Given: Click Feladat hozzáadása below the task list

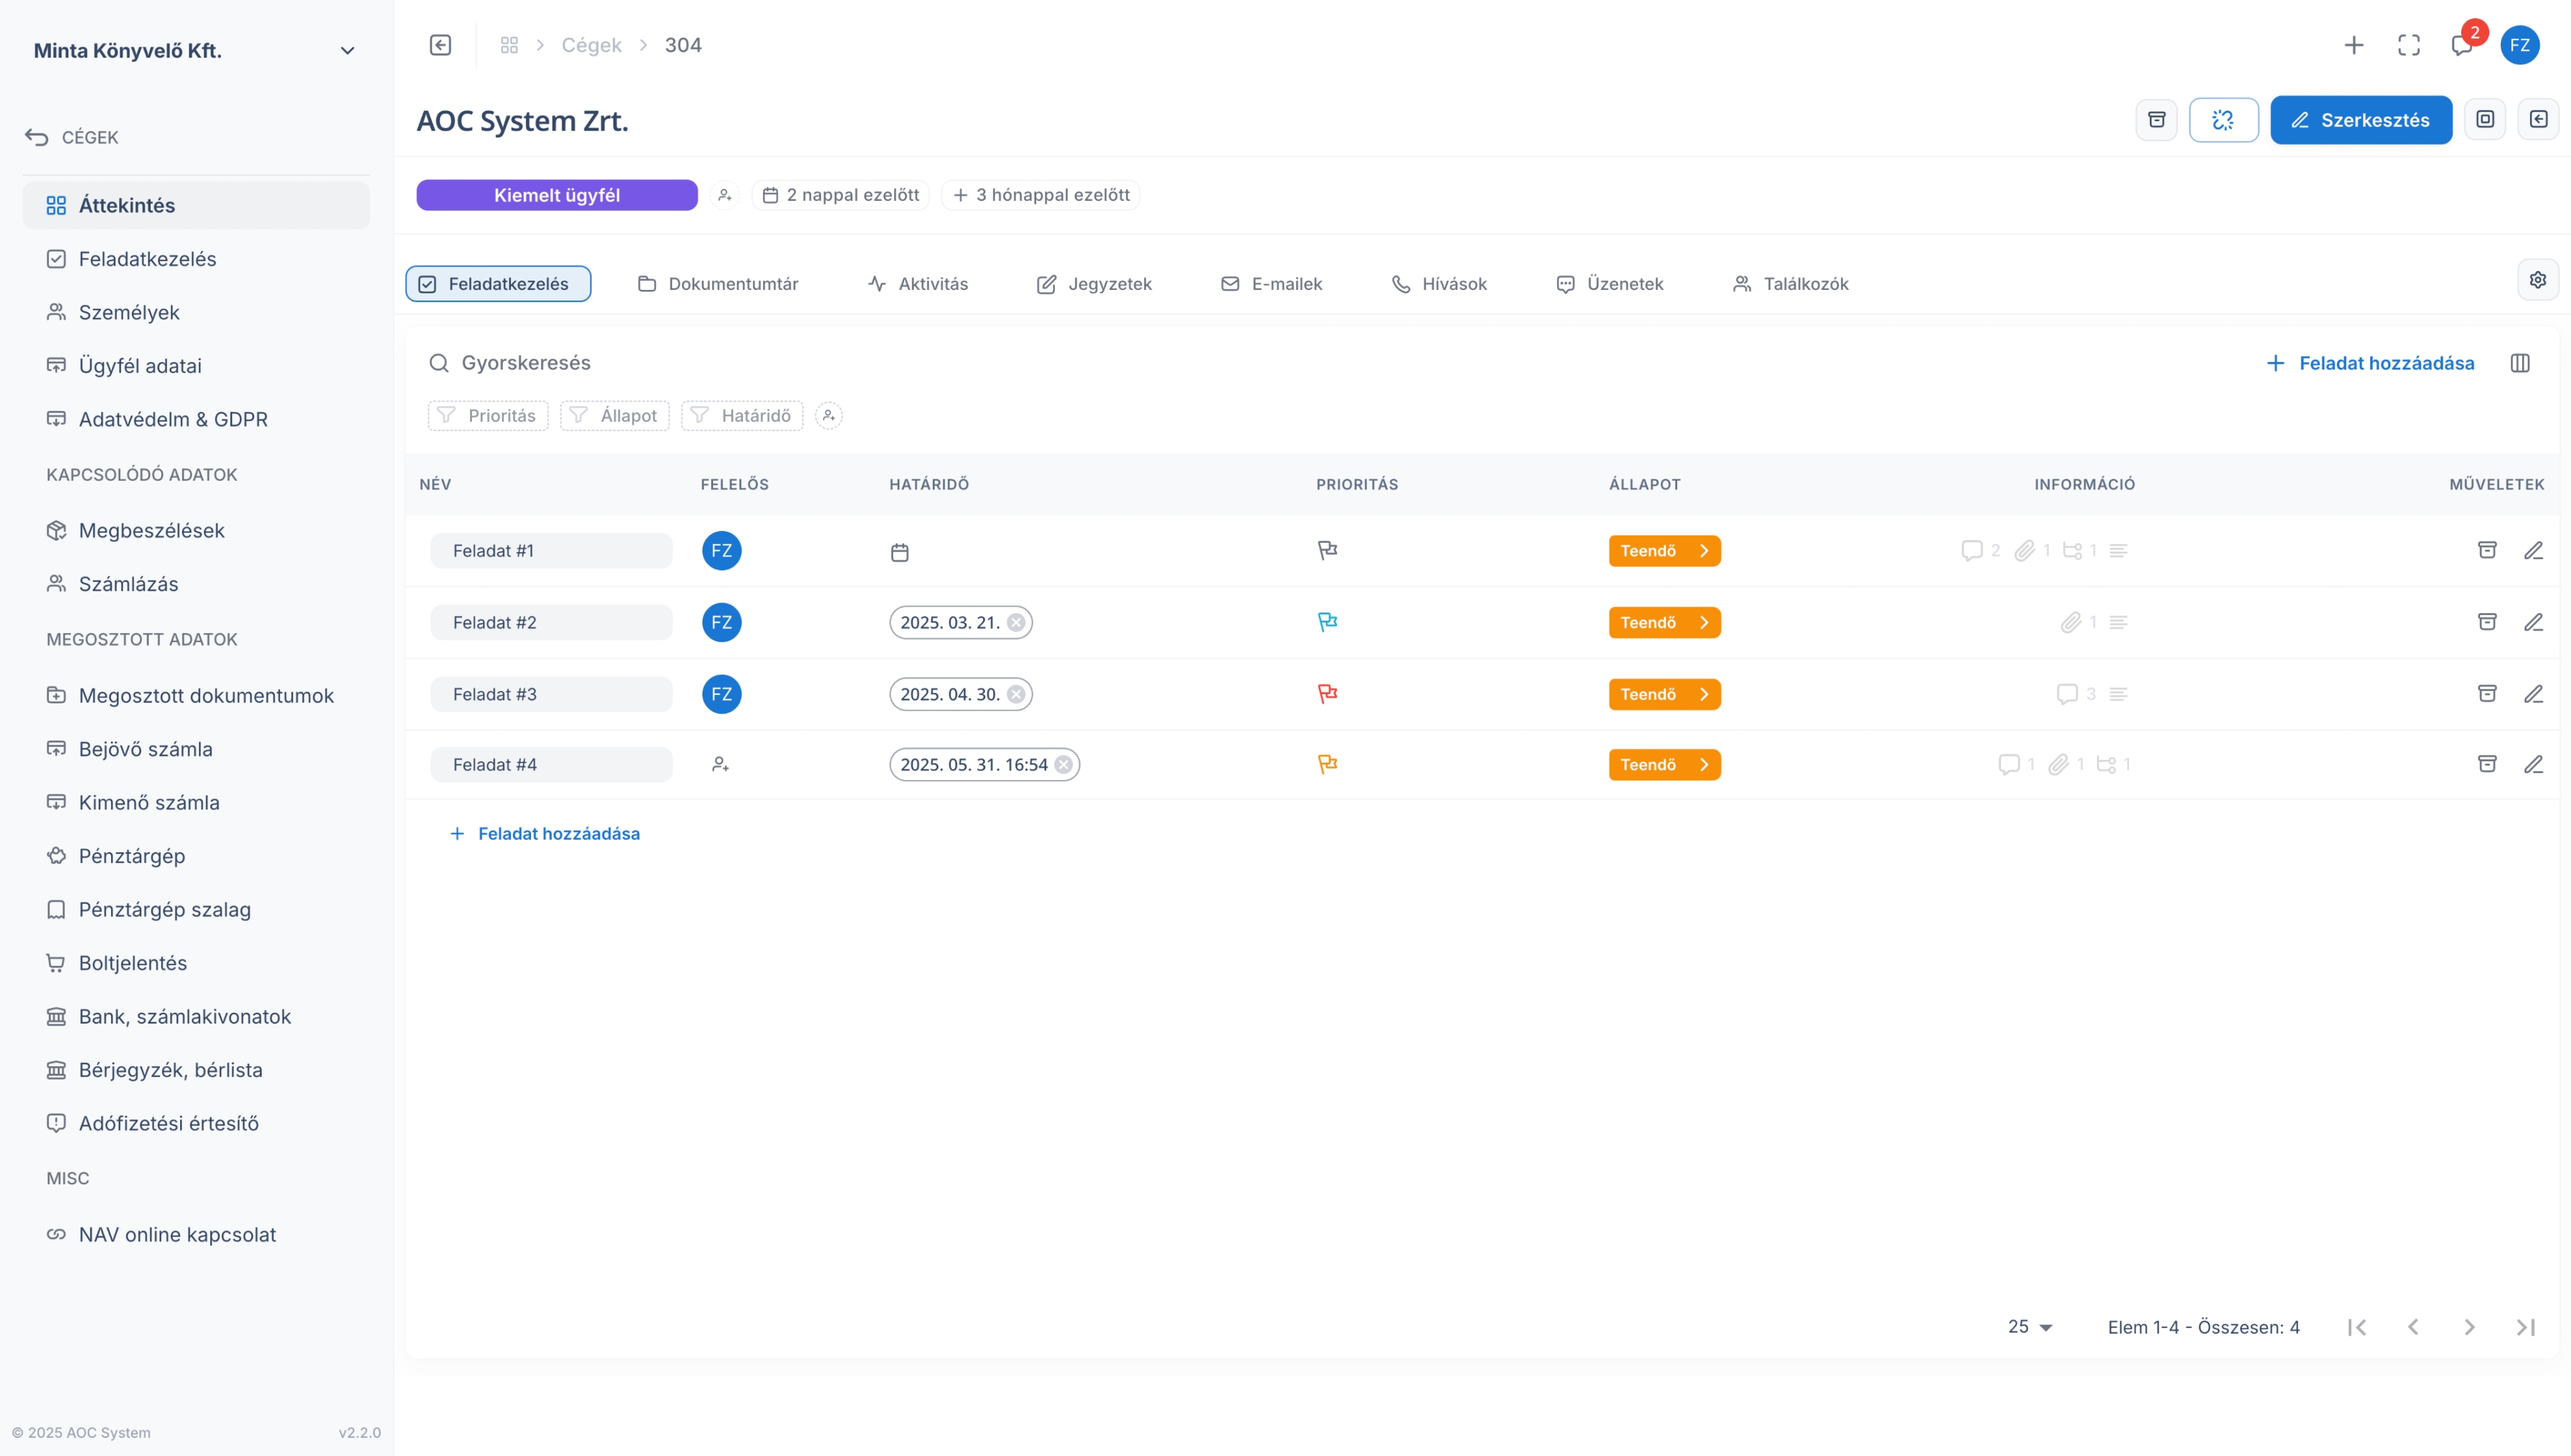Looking at the screenshot, I should pos(545,833).
